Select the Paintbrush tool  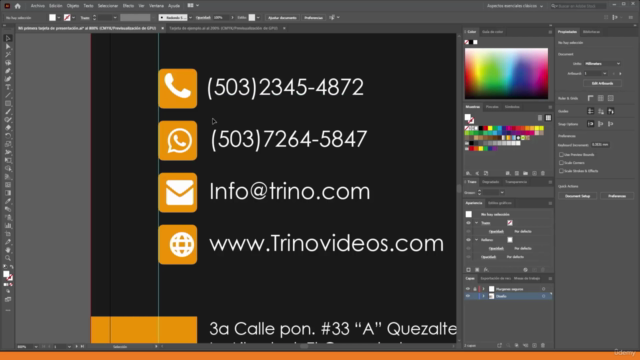click(8, 112)
